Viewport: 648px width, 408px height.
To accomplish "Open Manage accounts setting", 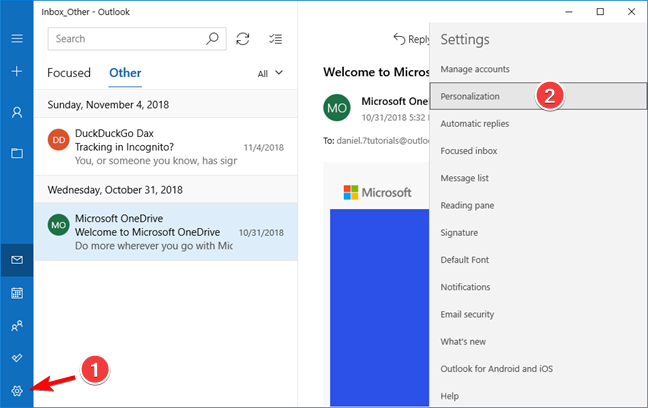I will click(x=538, y=69).
